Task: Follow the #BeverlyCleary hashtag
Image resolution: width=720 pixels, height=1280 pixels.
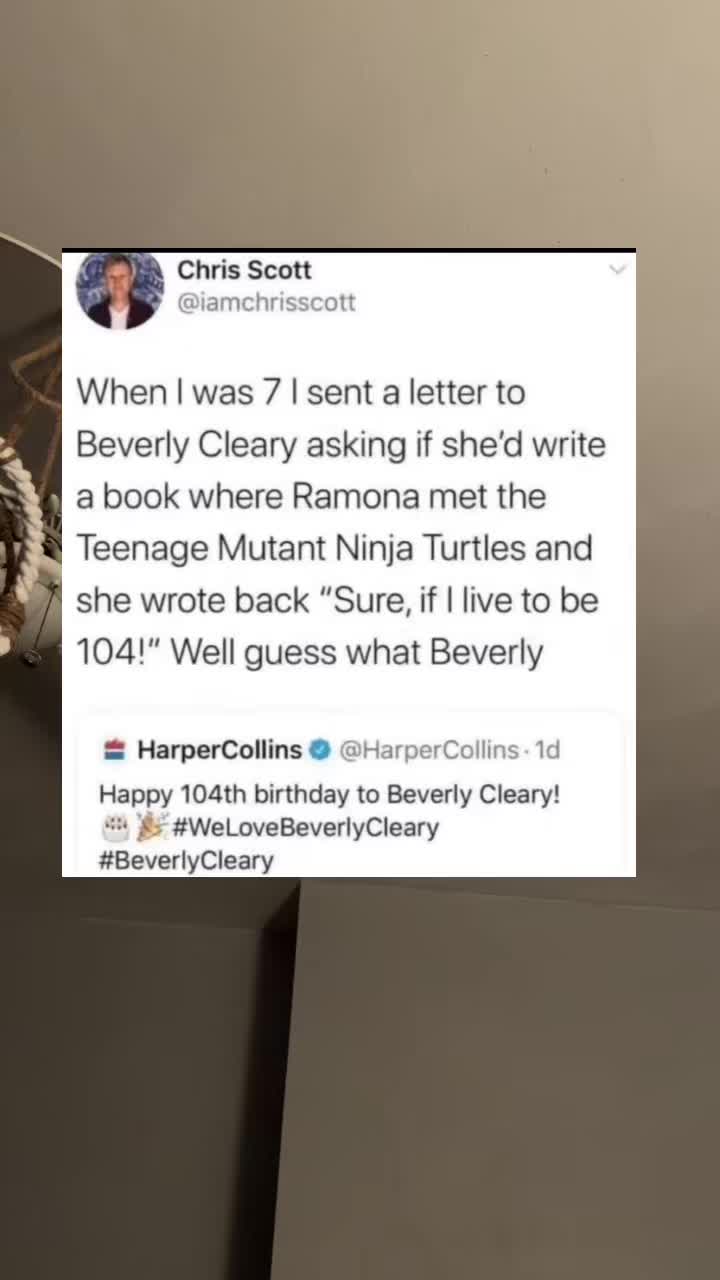Action: click(186, 861)
